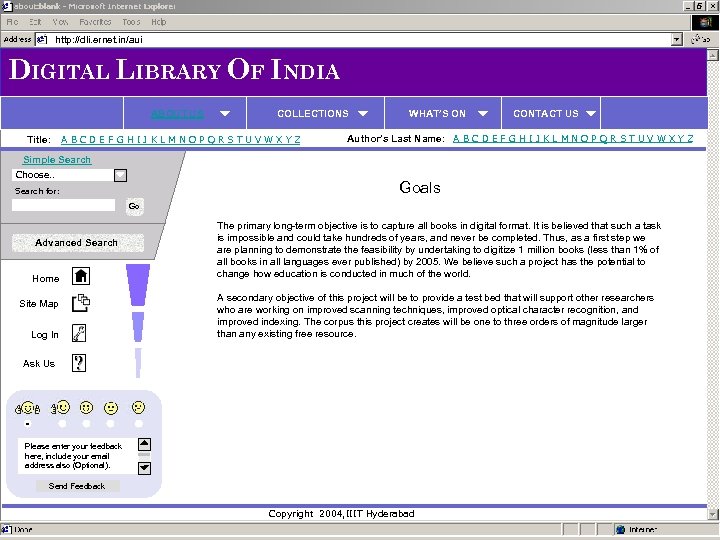
Task: Click the Advanced Search button
Action: [x=78, y=242]
